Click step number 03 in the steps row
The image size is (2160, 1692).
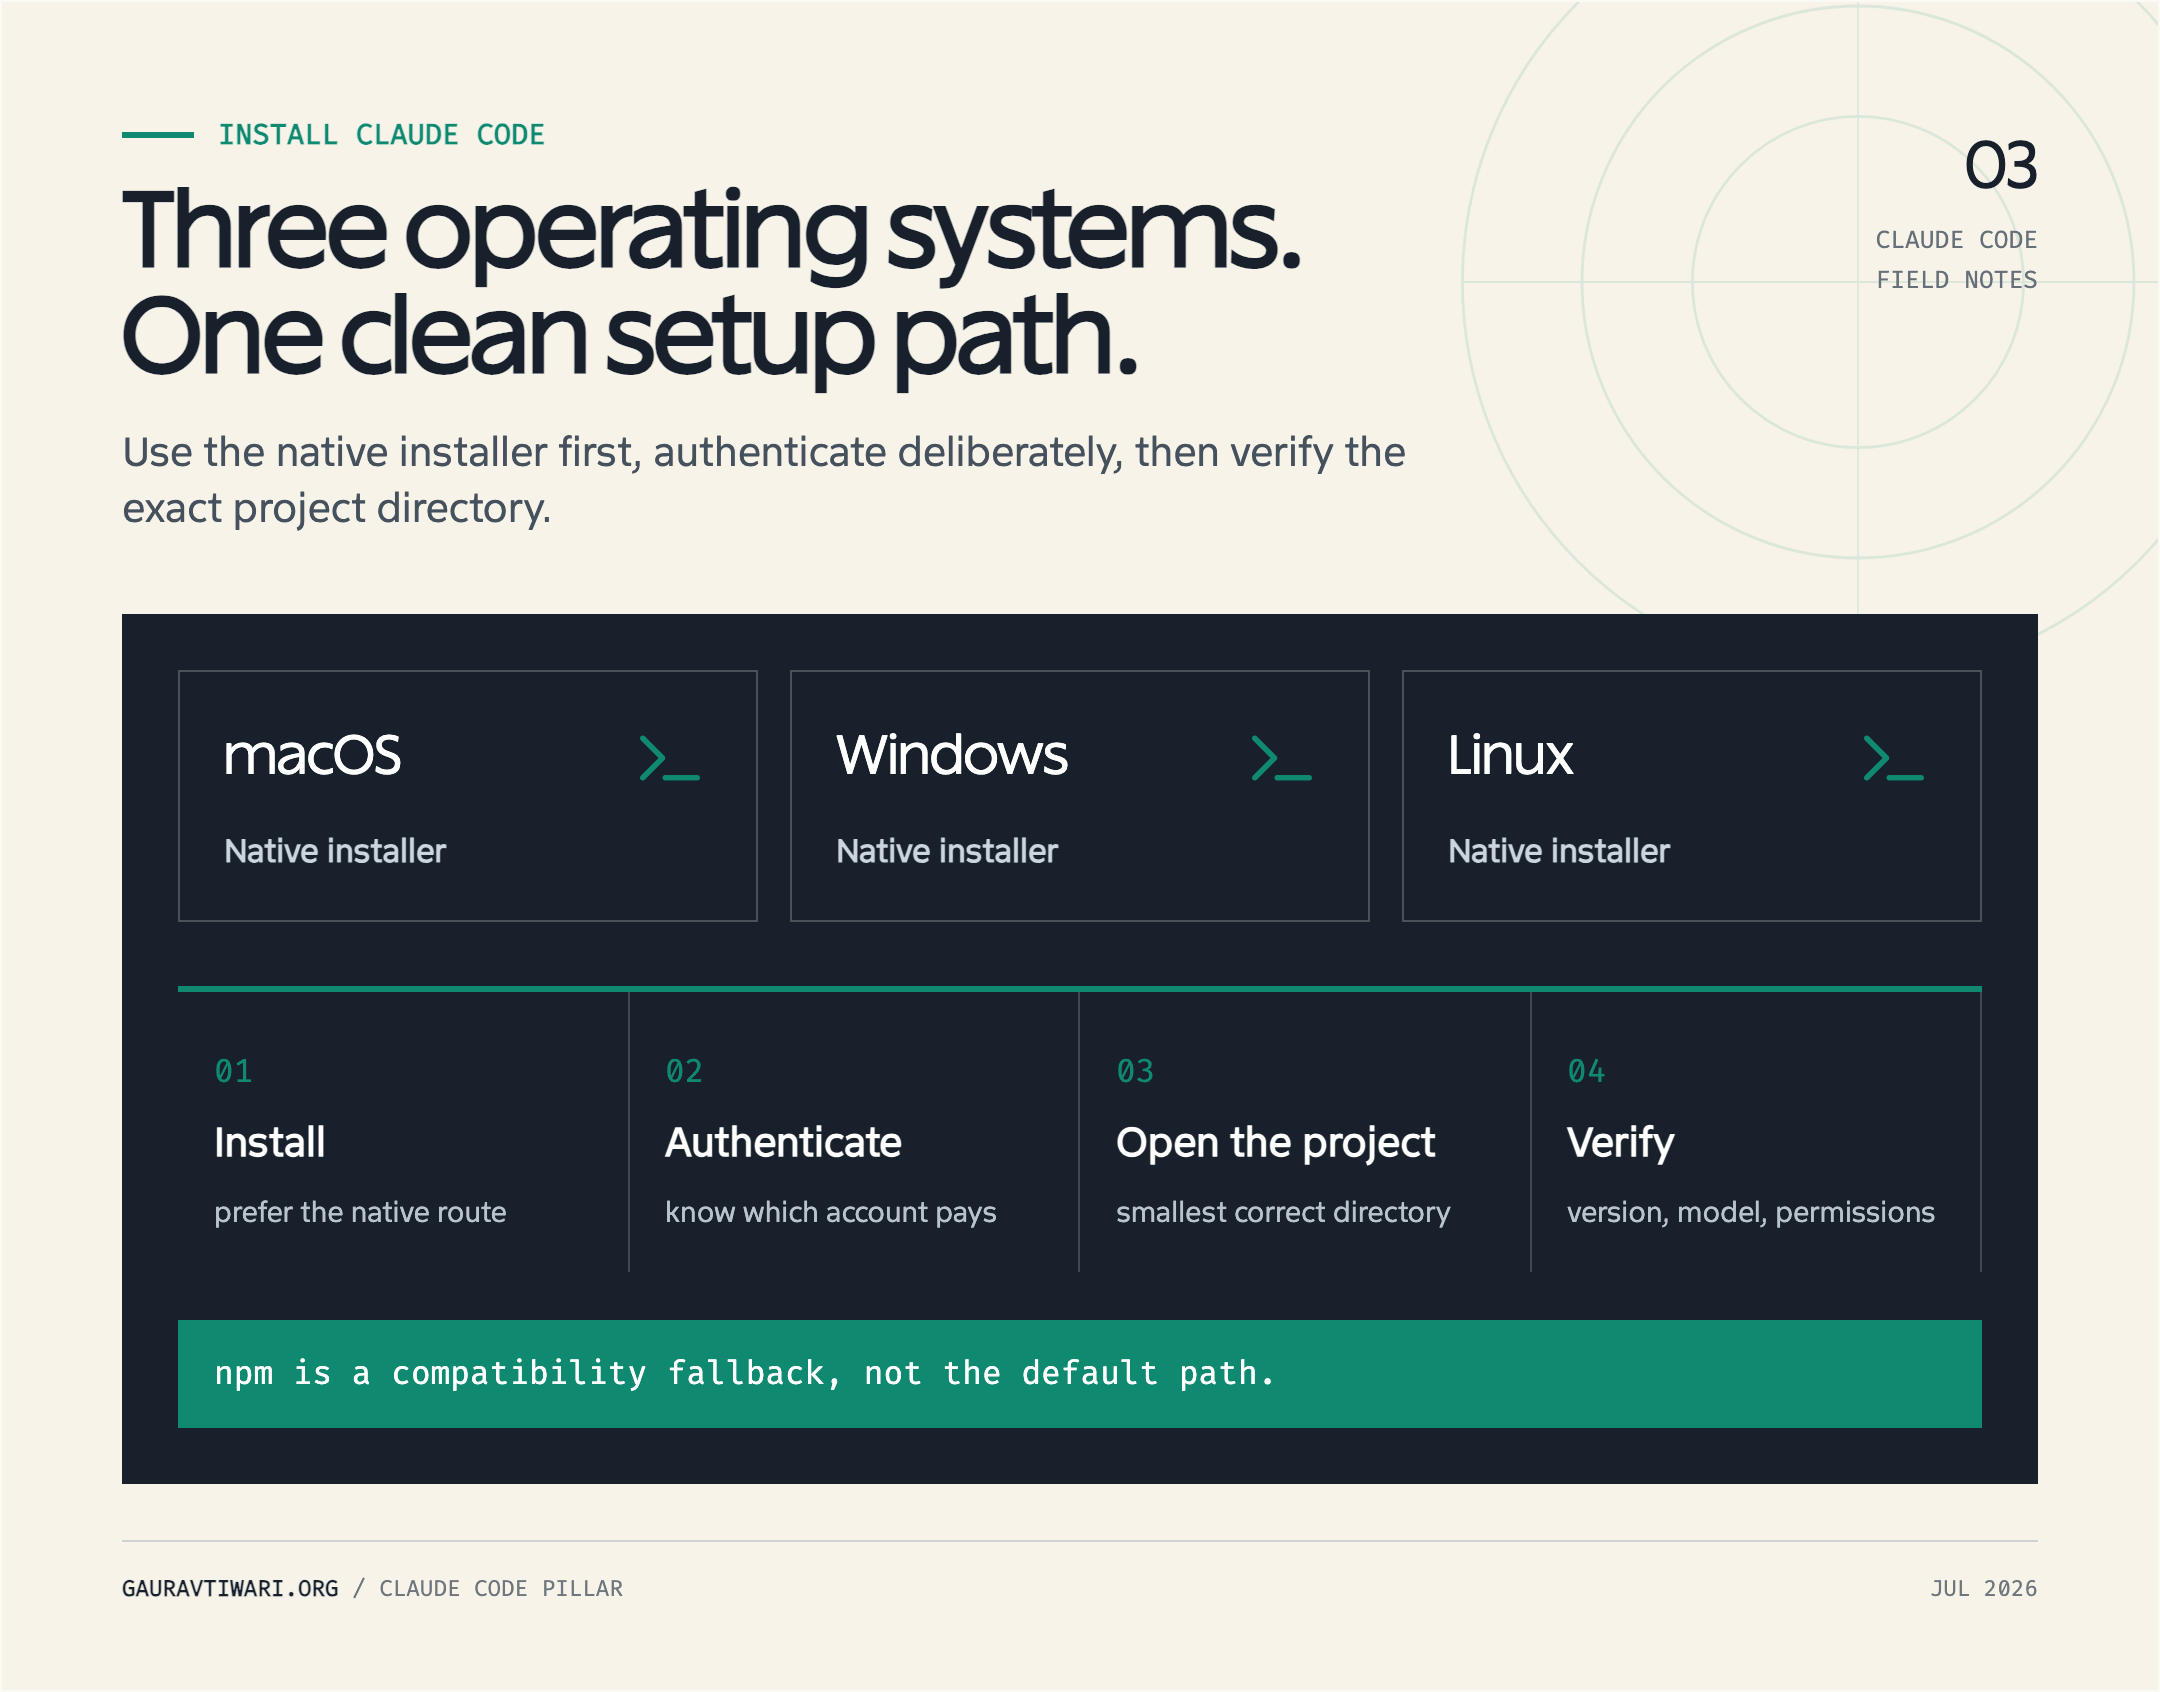click(1135, 1071)
